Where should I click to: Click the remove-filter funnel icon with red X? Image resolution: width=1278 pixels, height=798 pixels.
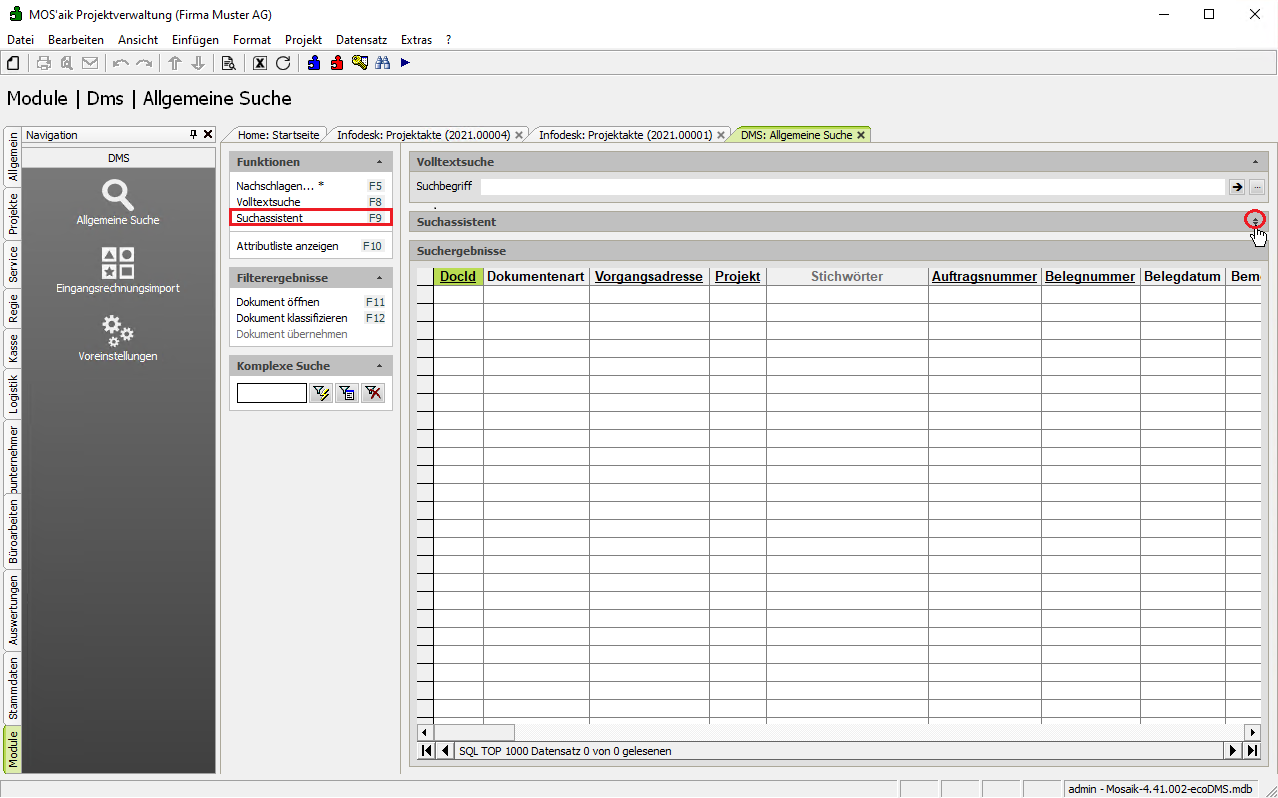click(x=373, y=394)
